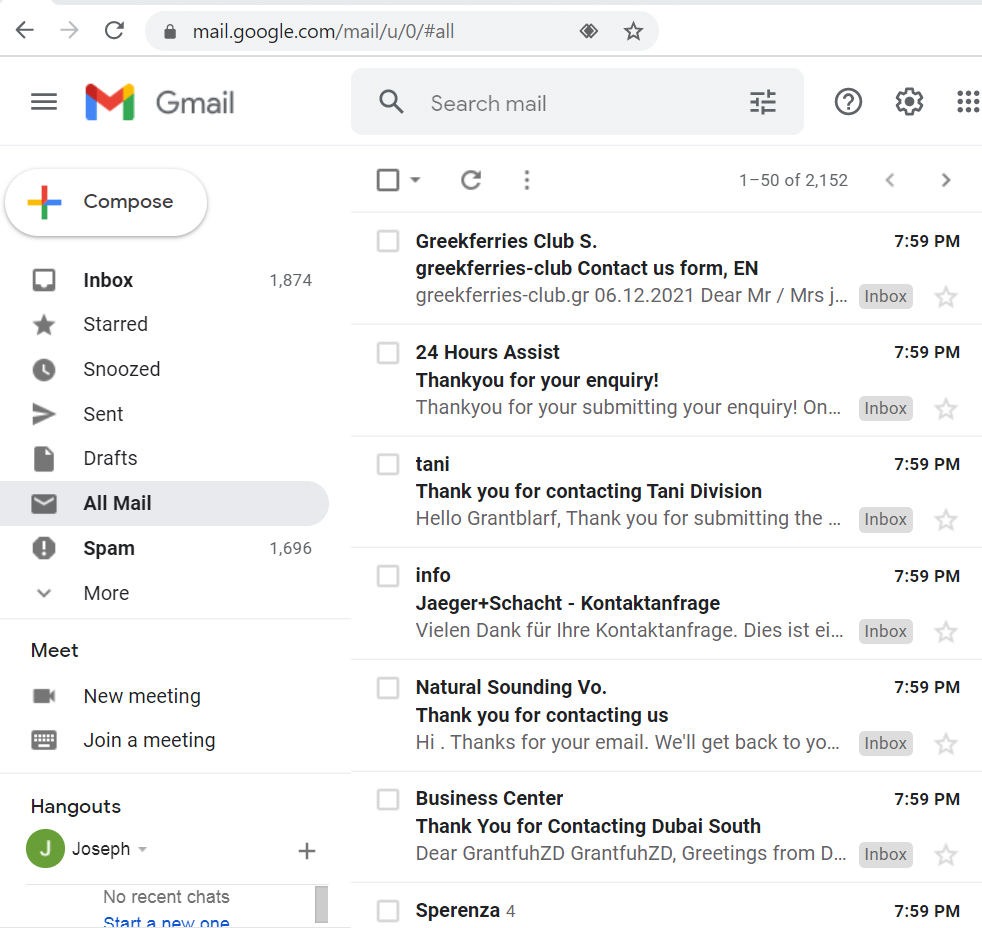This screenshot has width=982, height=928.
Task: Go to the Drafts folder
Action: click(x=110, y=458)
